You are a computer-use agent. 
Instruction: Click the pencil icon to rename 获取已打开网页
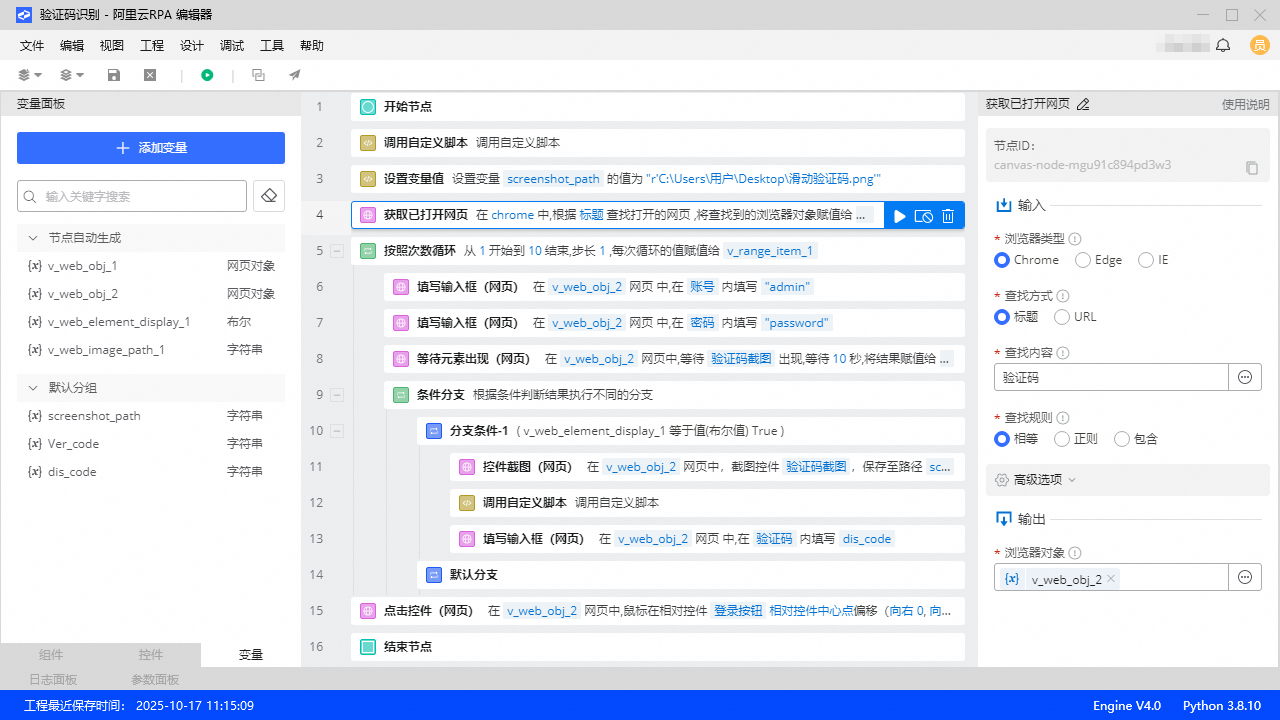(x=1083, y=104)
